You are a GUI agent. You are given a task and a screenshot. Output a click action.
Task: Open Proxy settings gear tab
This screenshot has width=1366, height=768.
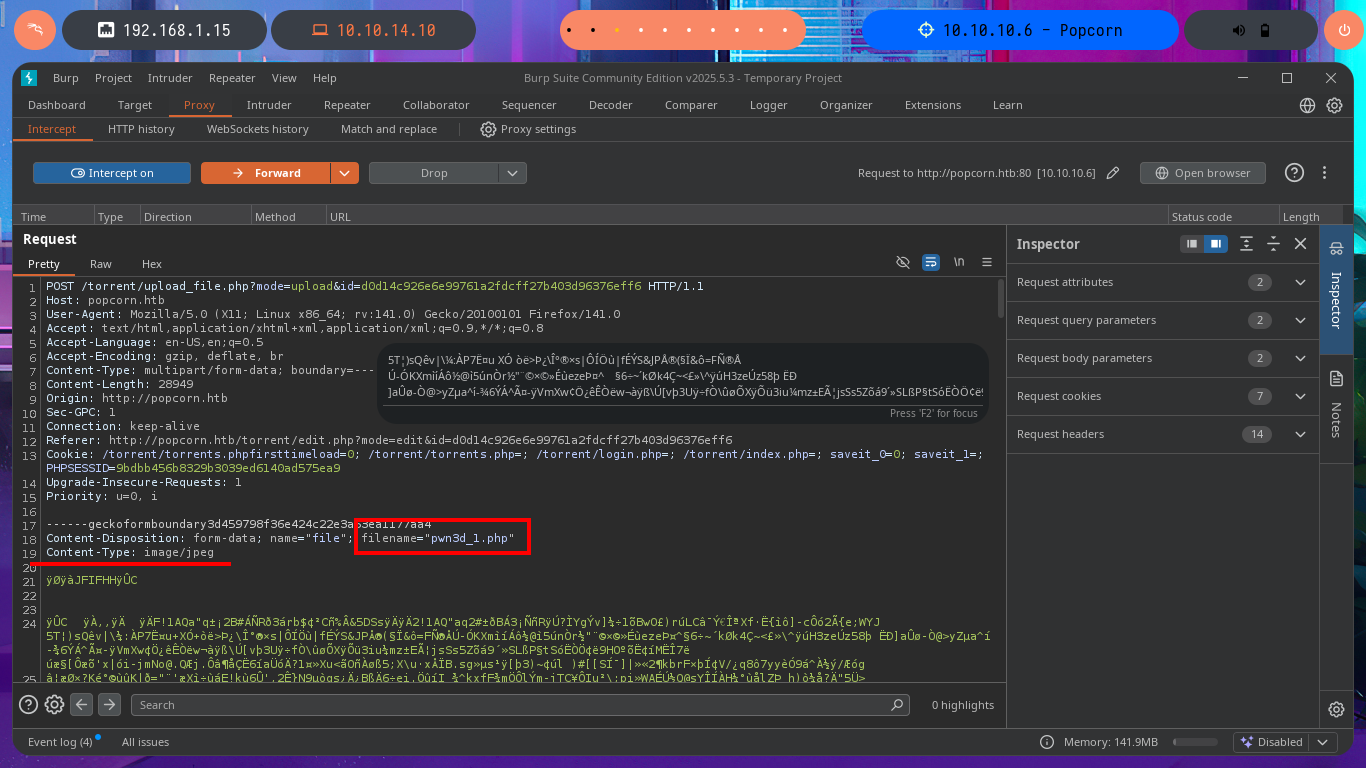pyautogui.click(x=528, y=129)
